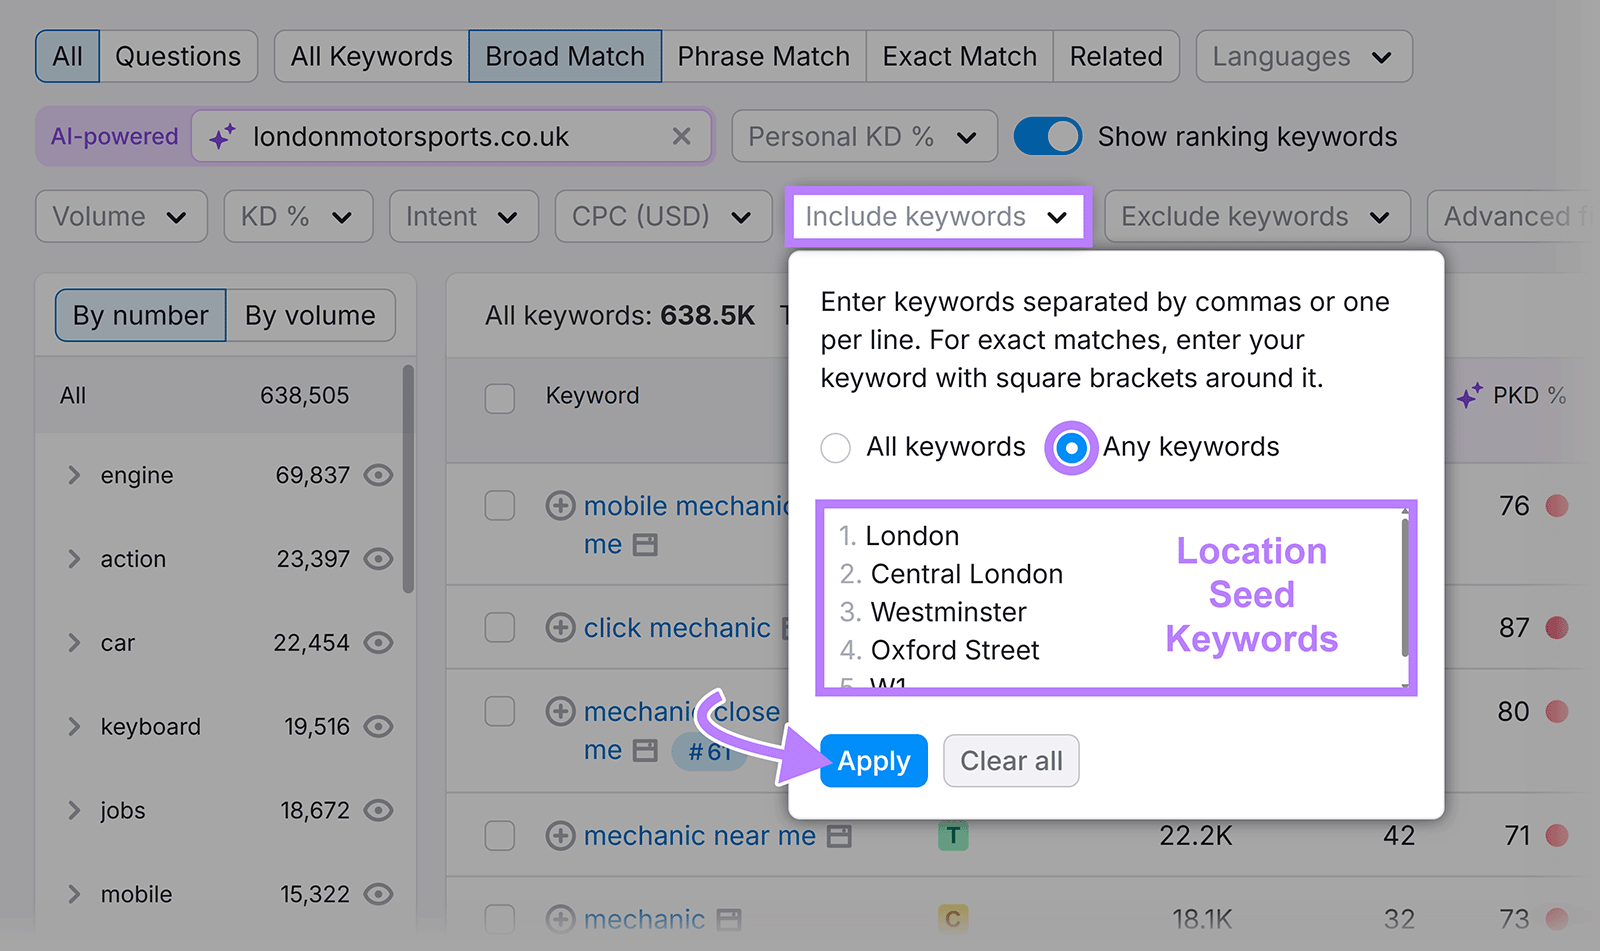This screenshot has width=1600, height=951.
Task: Clear the londonmotorsports.co.uk domain filter
Action: 683,136
